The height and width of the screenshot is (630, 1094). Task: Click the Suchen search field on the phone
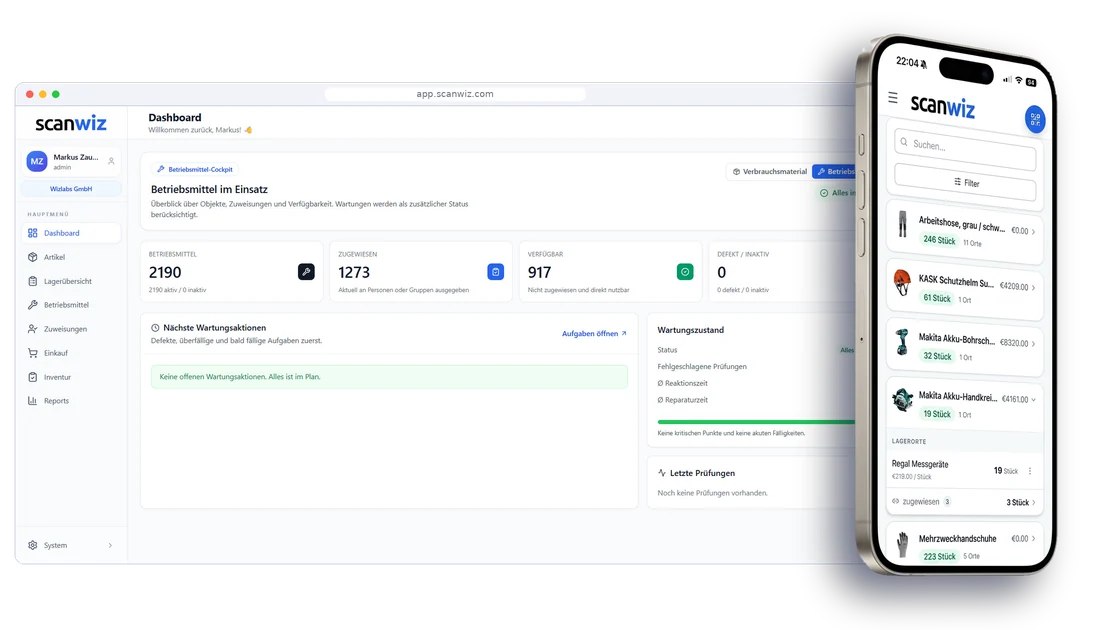pos(965,149)
